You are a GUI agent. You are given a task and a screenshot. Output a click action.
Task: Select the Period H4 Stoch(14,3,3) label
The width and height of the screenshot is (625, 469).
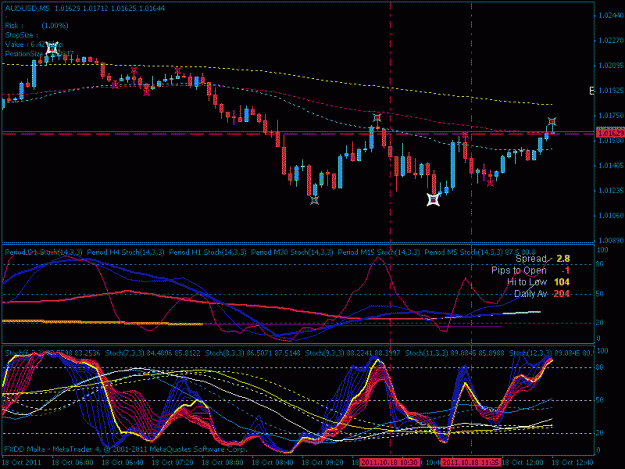pyautogui.click(x=126, y=252)
